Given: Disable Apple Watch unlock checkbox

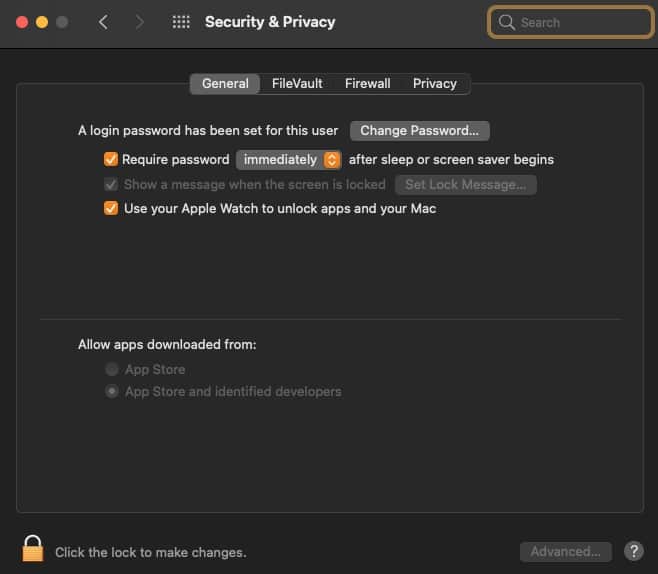Looking at the screenshot, I should [111, 208].
